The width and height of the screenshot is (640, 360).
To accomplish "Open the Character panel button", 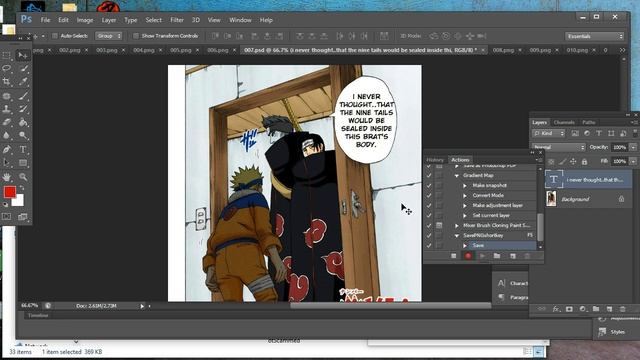I will click(513, 283).
